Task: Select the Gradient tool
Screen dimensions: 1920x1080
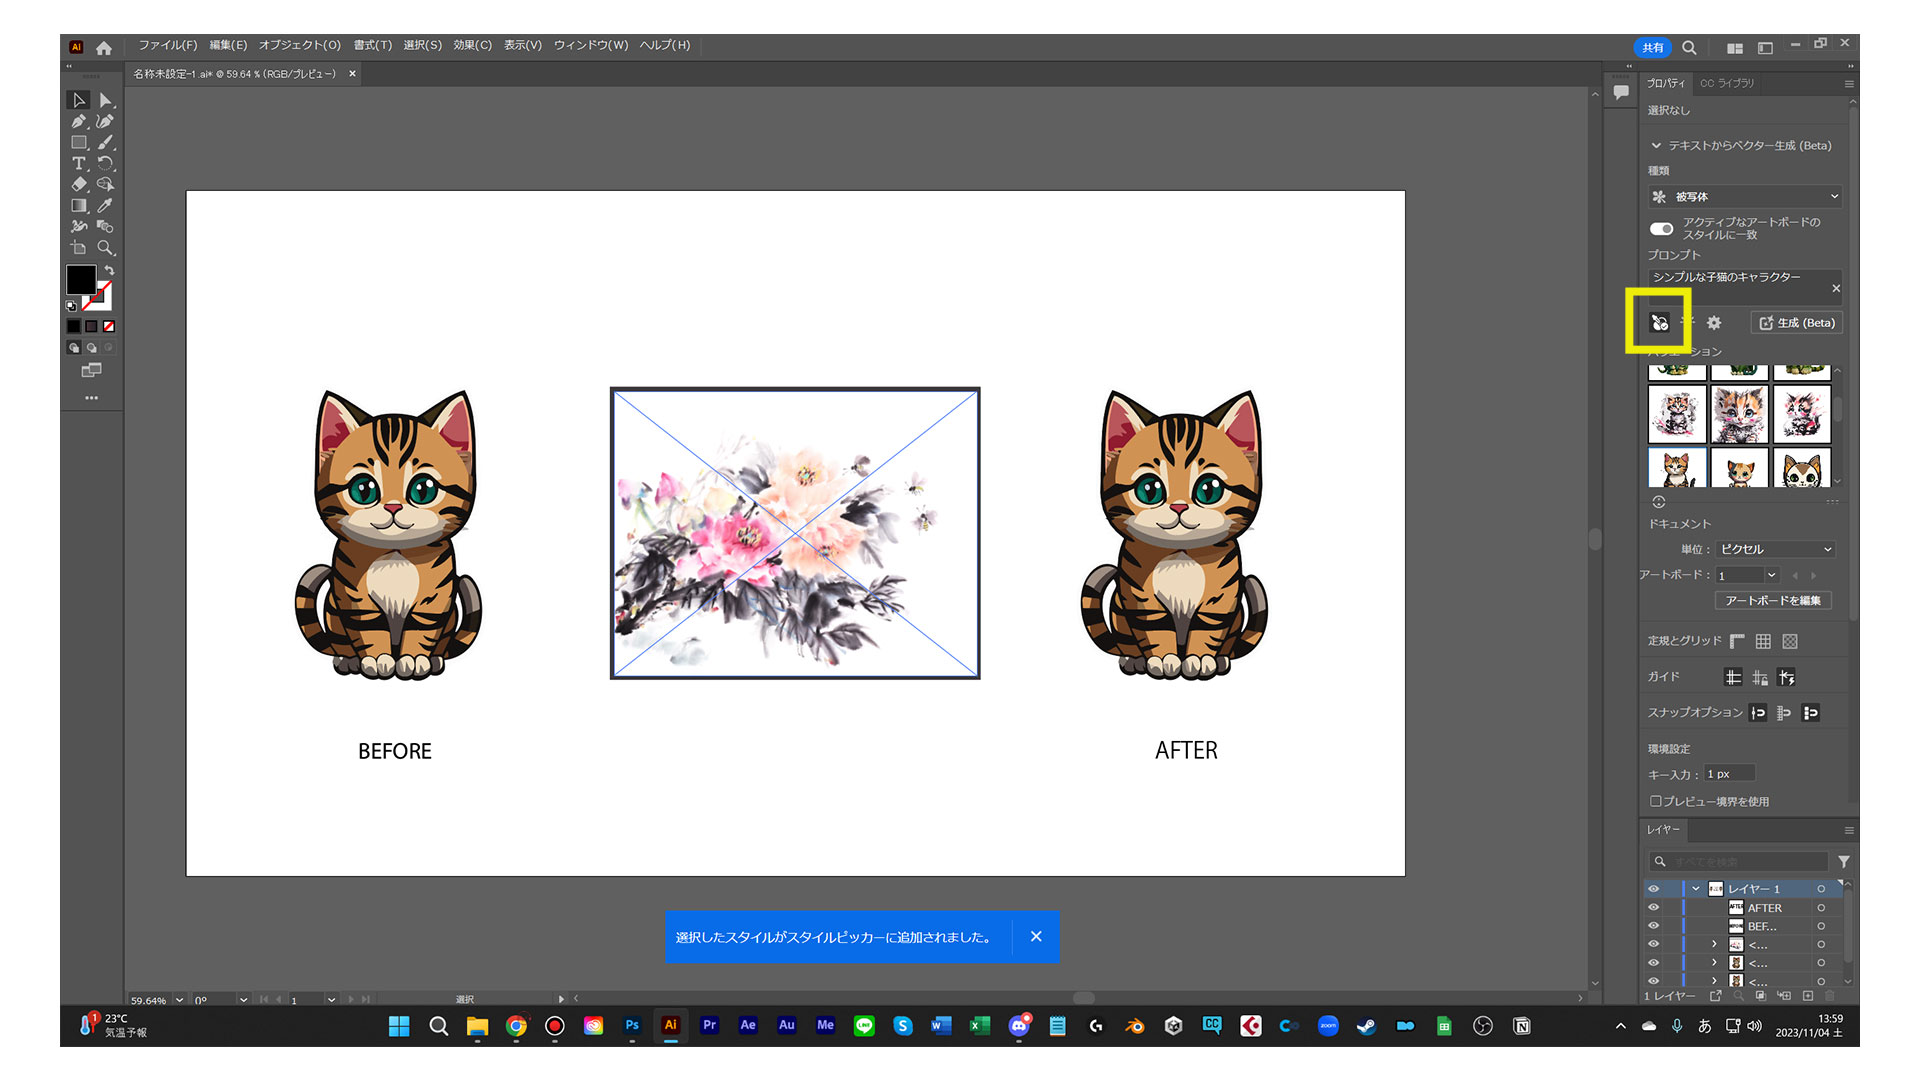Action: pyautogui.click(x=79, y=205)
